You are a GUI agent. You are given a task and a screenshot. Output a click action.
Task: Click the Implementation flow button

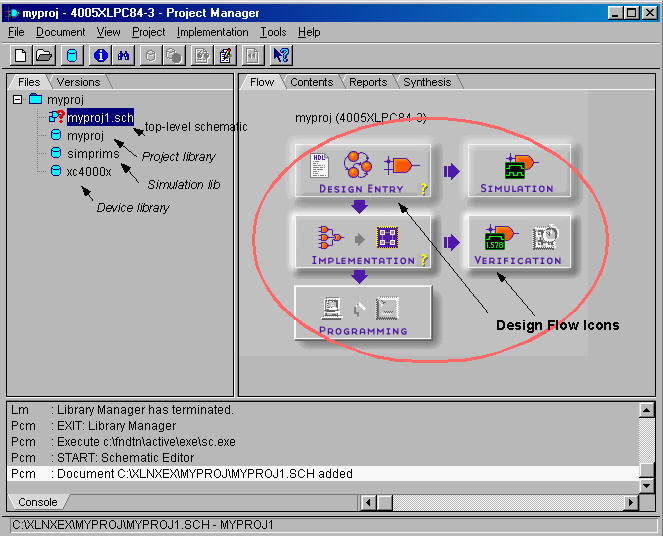point(362,242)
